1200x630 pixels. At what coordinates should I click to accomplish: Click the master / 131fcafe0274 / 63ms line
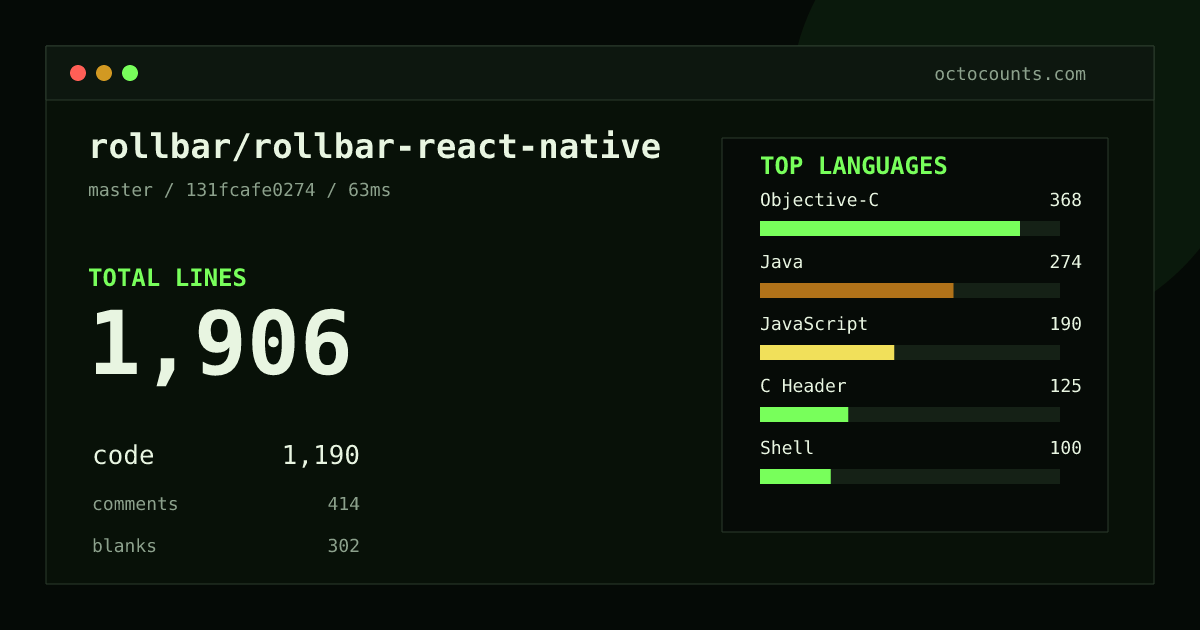tap(240, 190)
